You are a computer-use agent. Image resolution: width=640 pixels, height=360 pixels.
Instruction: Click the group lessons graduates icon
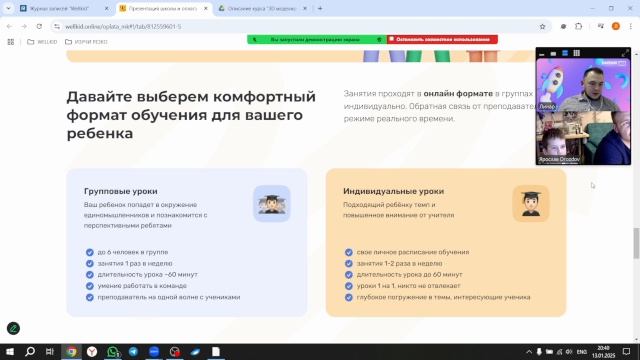(271, 204)
